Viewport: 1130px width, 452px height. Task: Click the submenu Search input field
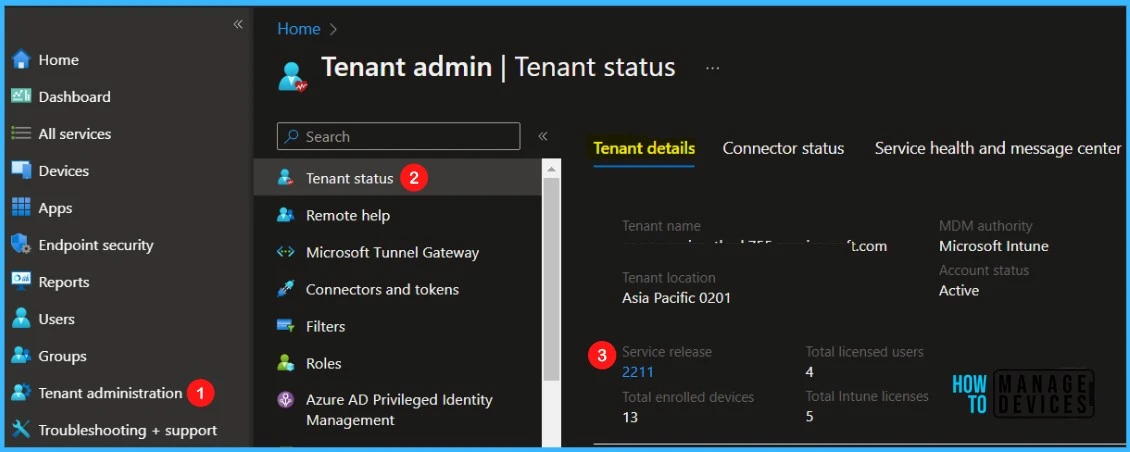[399, 136]
